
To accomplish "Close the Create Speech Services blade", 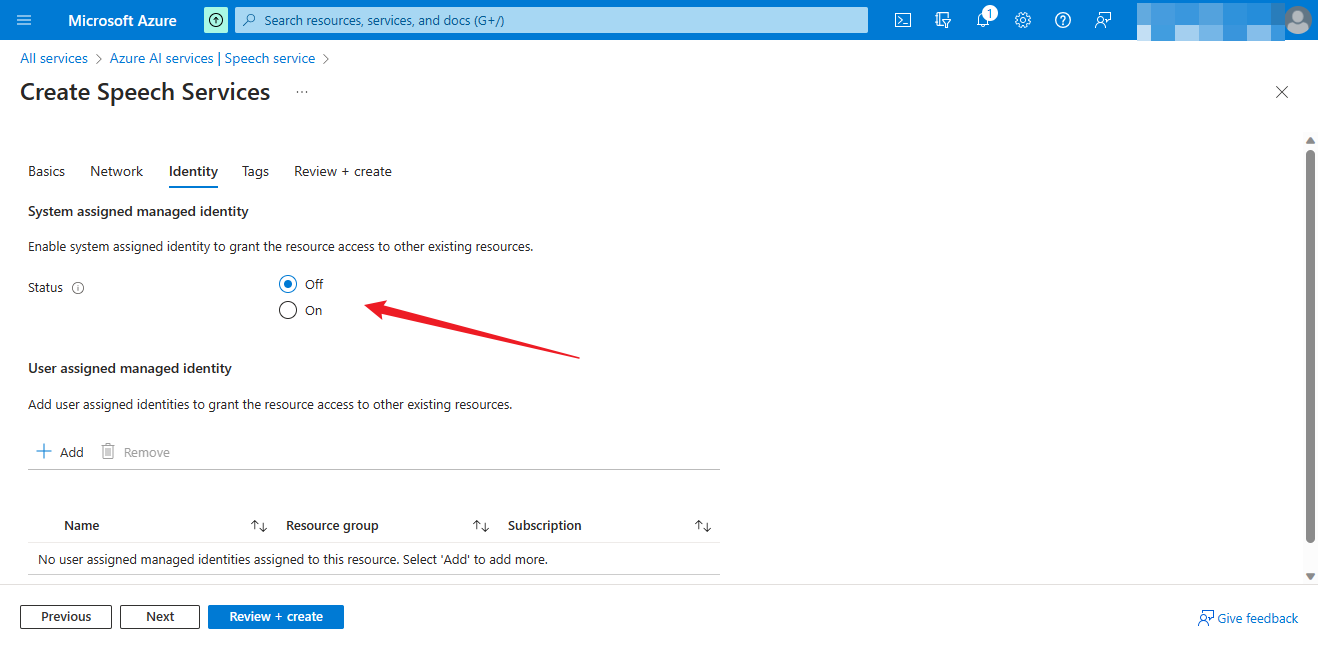I will (x=1282, y=92).
